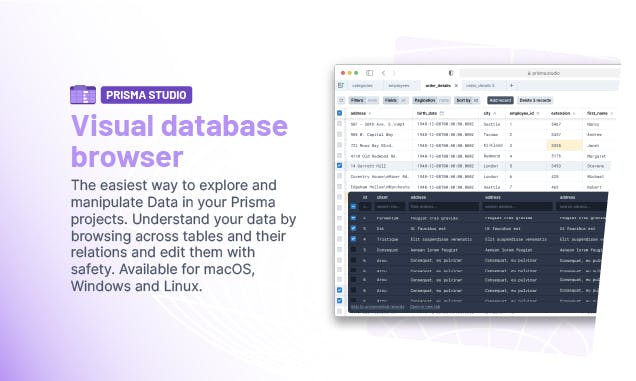Check the row checkbox for Michael
The height and width of the screenshot is (381, 636).
coord(339,176)
